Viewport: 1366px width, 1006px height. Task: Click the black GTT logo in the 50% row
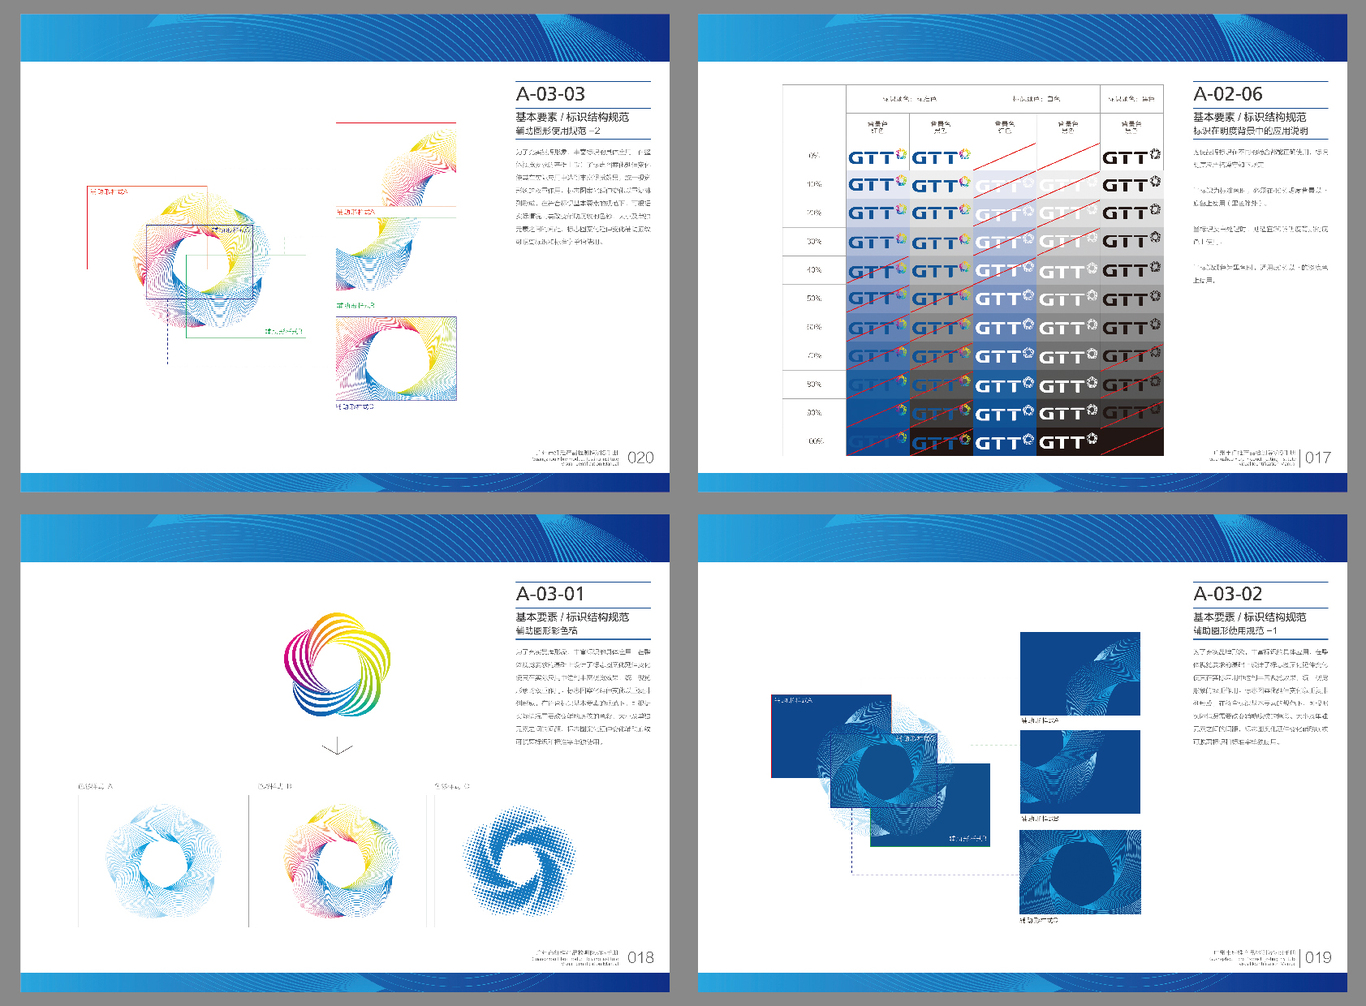click(x=1131, y=299)
